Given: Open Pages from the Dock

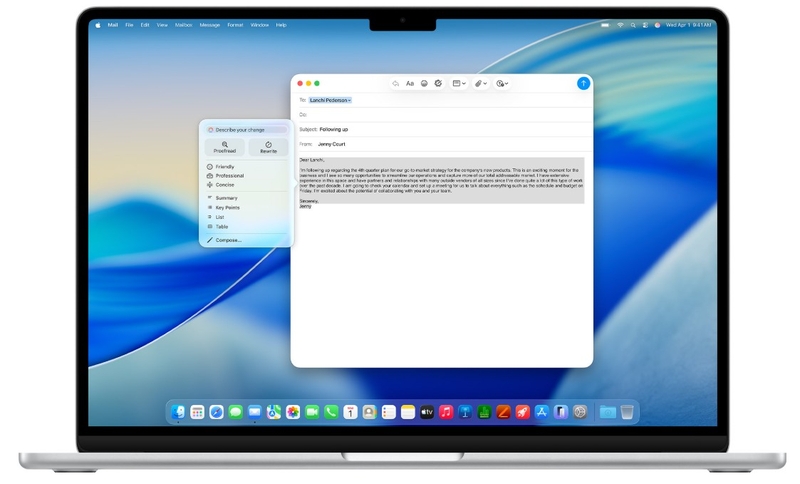Looking at the screenshot, I should (x=503, y=412).
